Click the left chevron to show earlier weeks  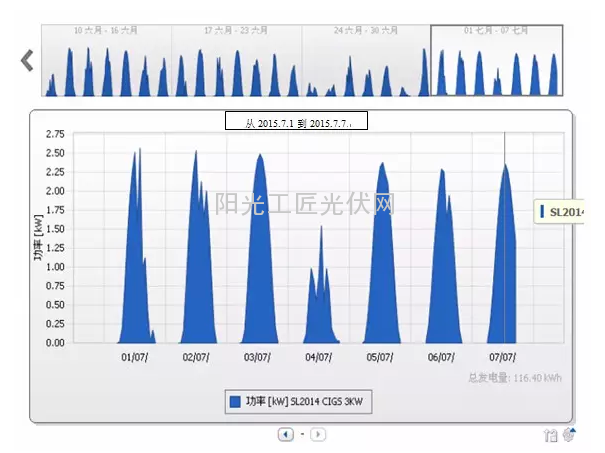tap(27, 60)
